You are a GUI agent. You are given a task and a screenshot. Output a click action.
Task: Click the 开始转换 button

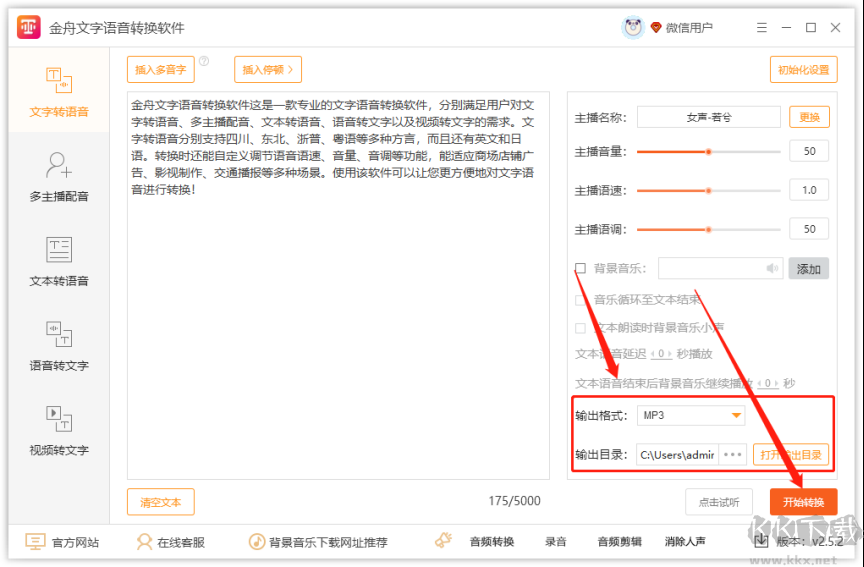[x=803, y=502]
